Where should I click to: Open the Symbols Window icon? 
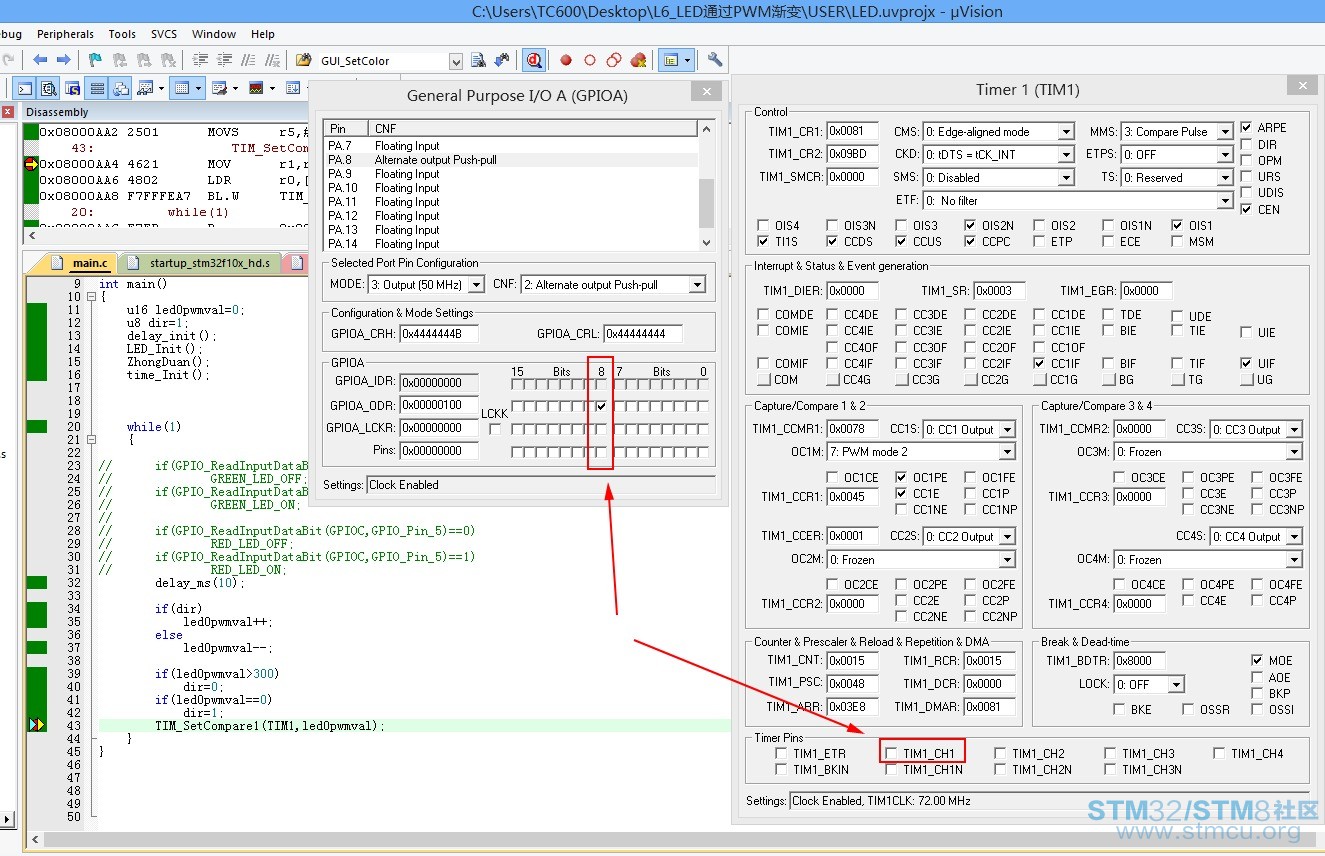click(x=72, y=88)
